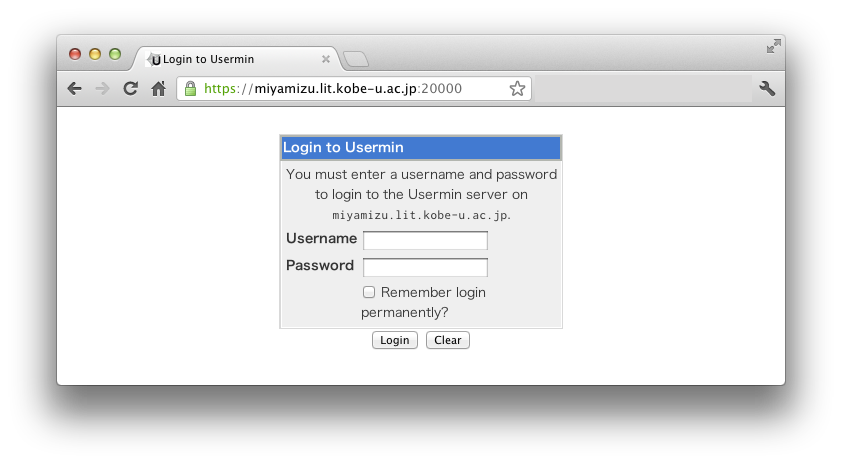Enter fullscreen with the expand arrows icon
The image size is (842, 464).
774,46
